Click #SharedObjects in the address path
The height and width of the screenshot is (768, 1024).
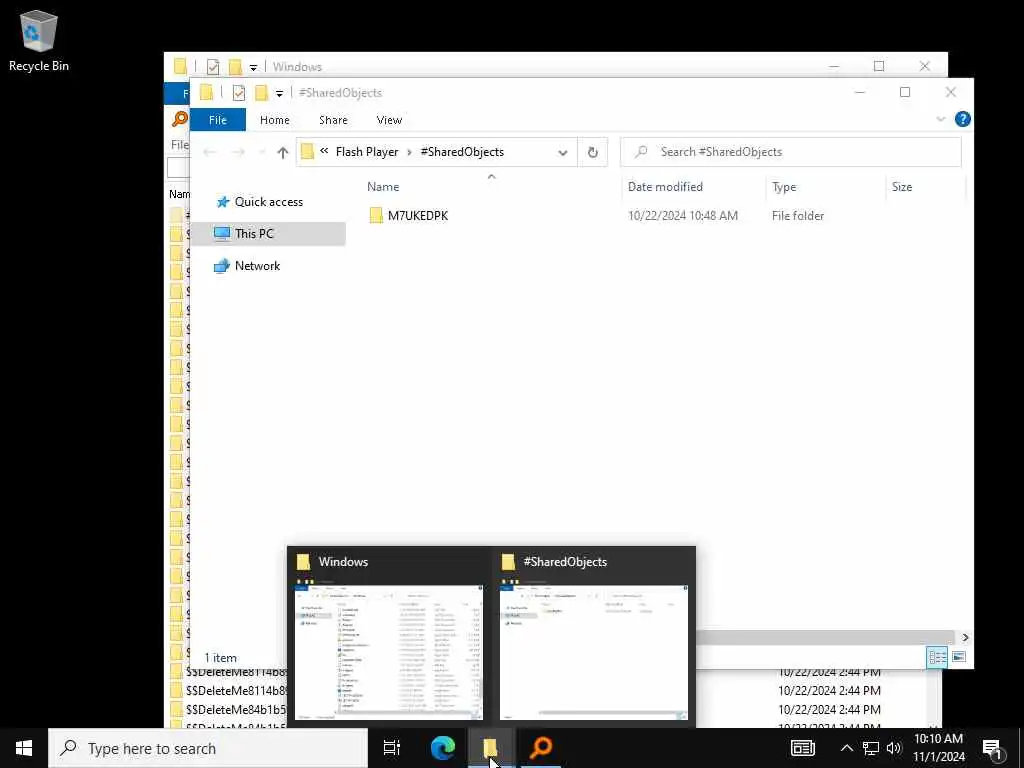pos(462,152)
